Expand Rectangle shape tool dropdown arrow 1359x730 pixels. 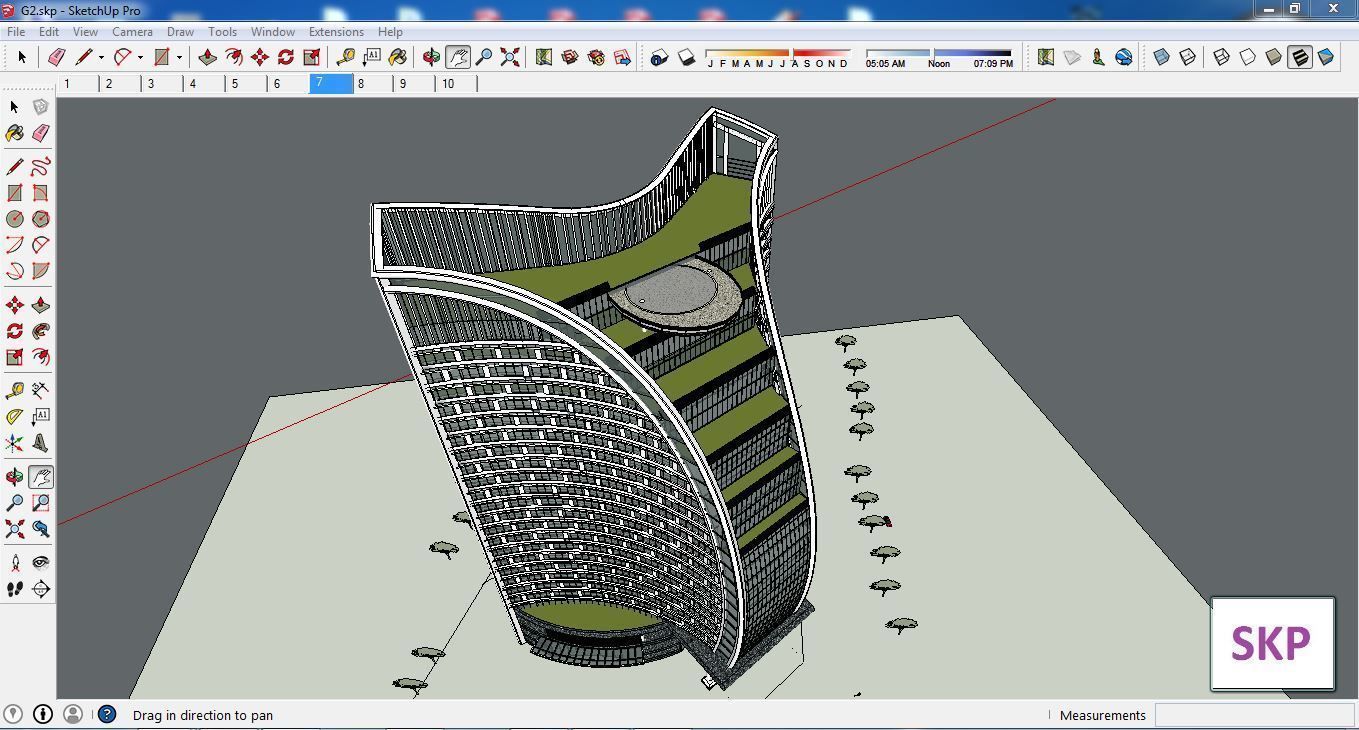point(179,57)
